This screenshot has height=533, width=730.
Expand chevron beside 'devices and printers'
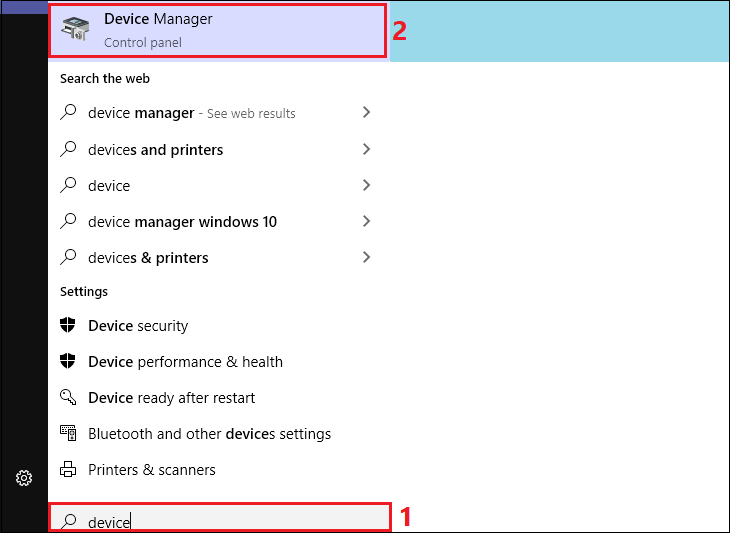(x=366, y=149)
